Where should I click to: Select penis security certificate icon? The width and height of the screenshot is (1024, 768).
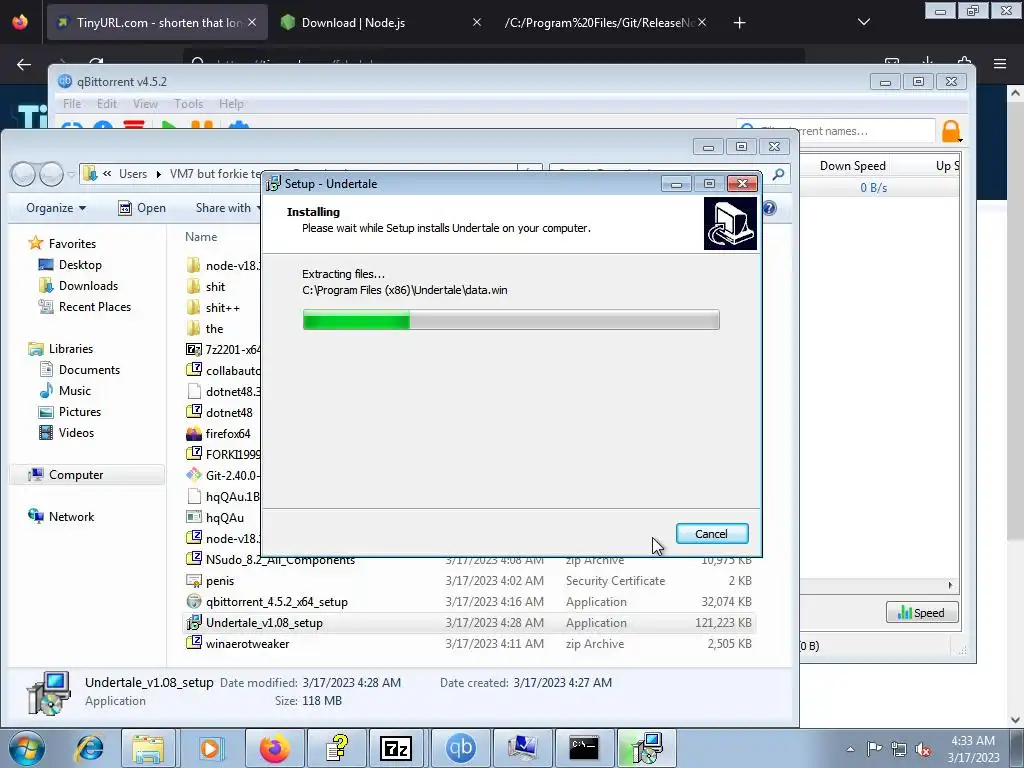click(x=193, y=581)
